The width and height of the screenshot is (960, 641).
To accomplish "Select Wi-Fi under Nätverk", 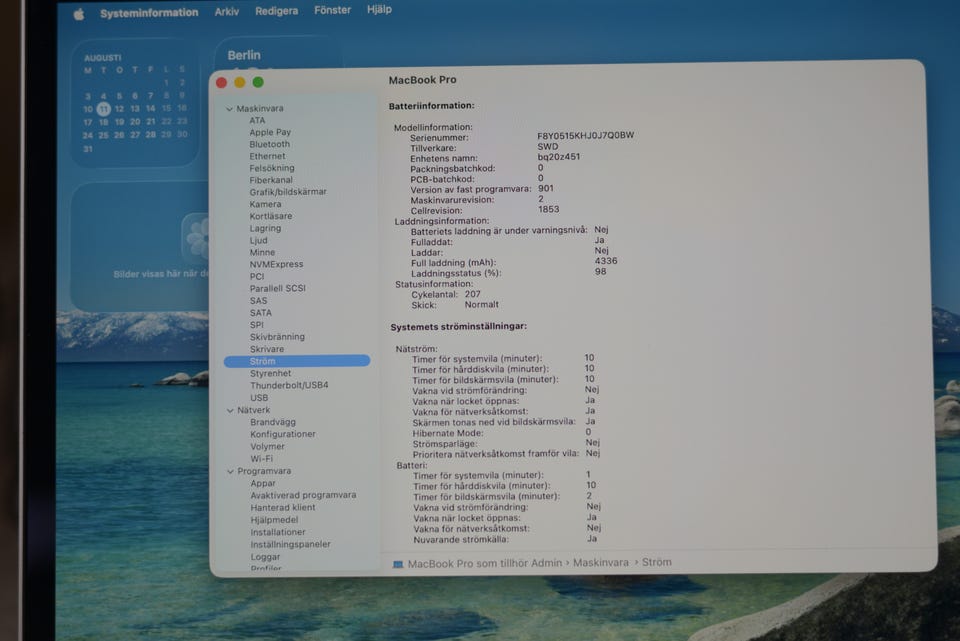I will (261, 459).
